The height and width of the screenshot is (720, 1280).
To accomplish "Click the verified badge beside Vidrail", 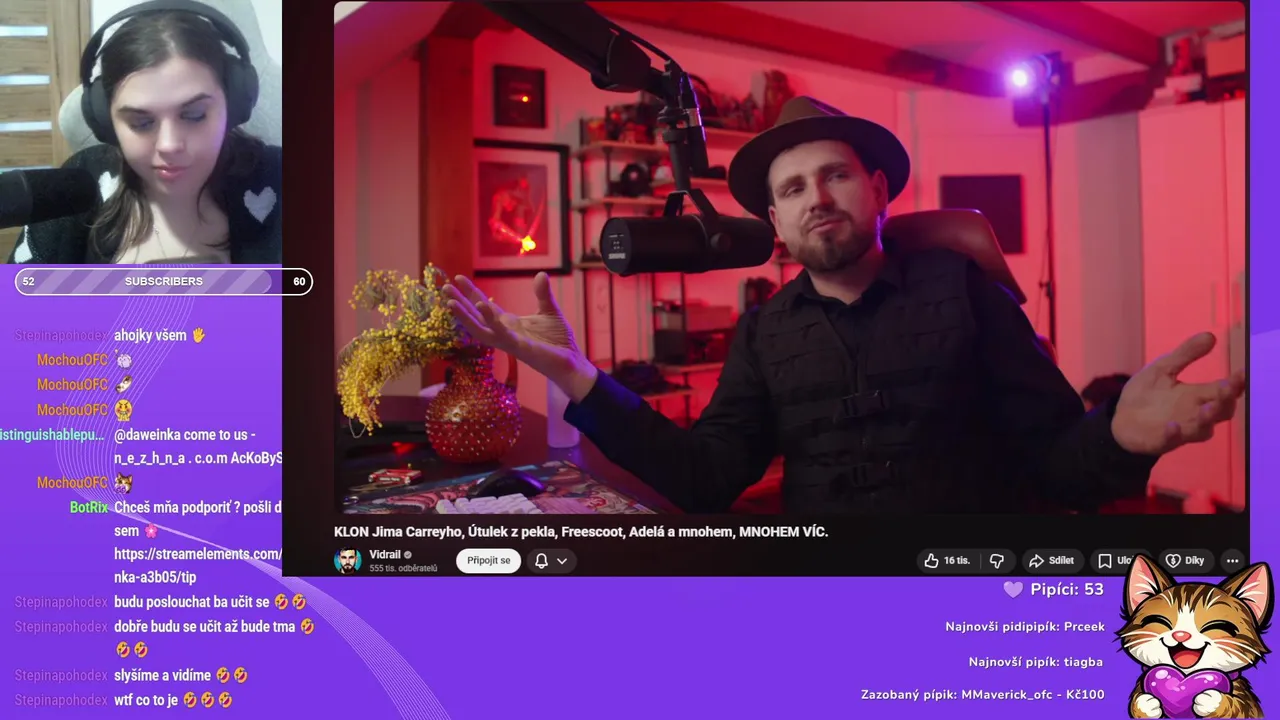I will pyautogui.click(x=408, y=555).
